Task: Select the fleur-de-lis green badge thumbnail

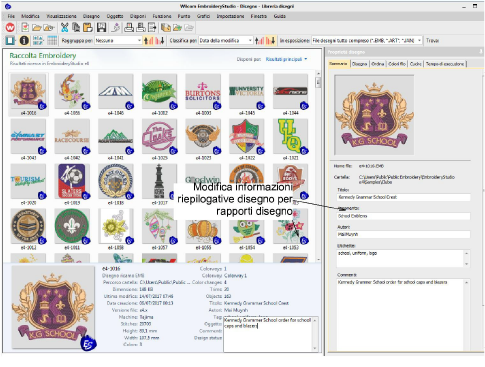Action: pos(72,226)
